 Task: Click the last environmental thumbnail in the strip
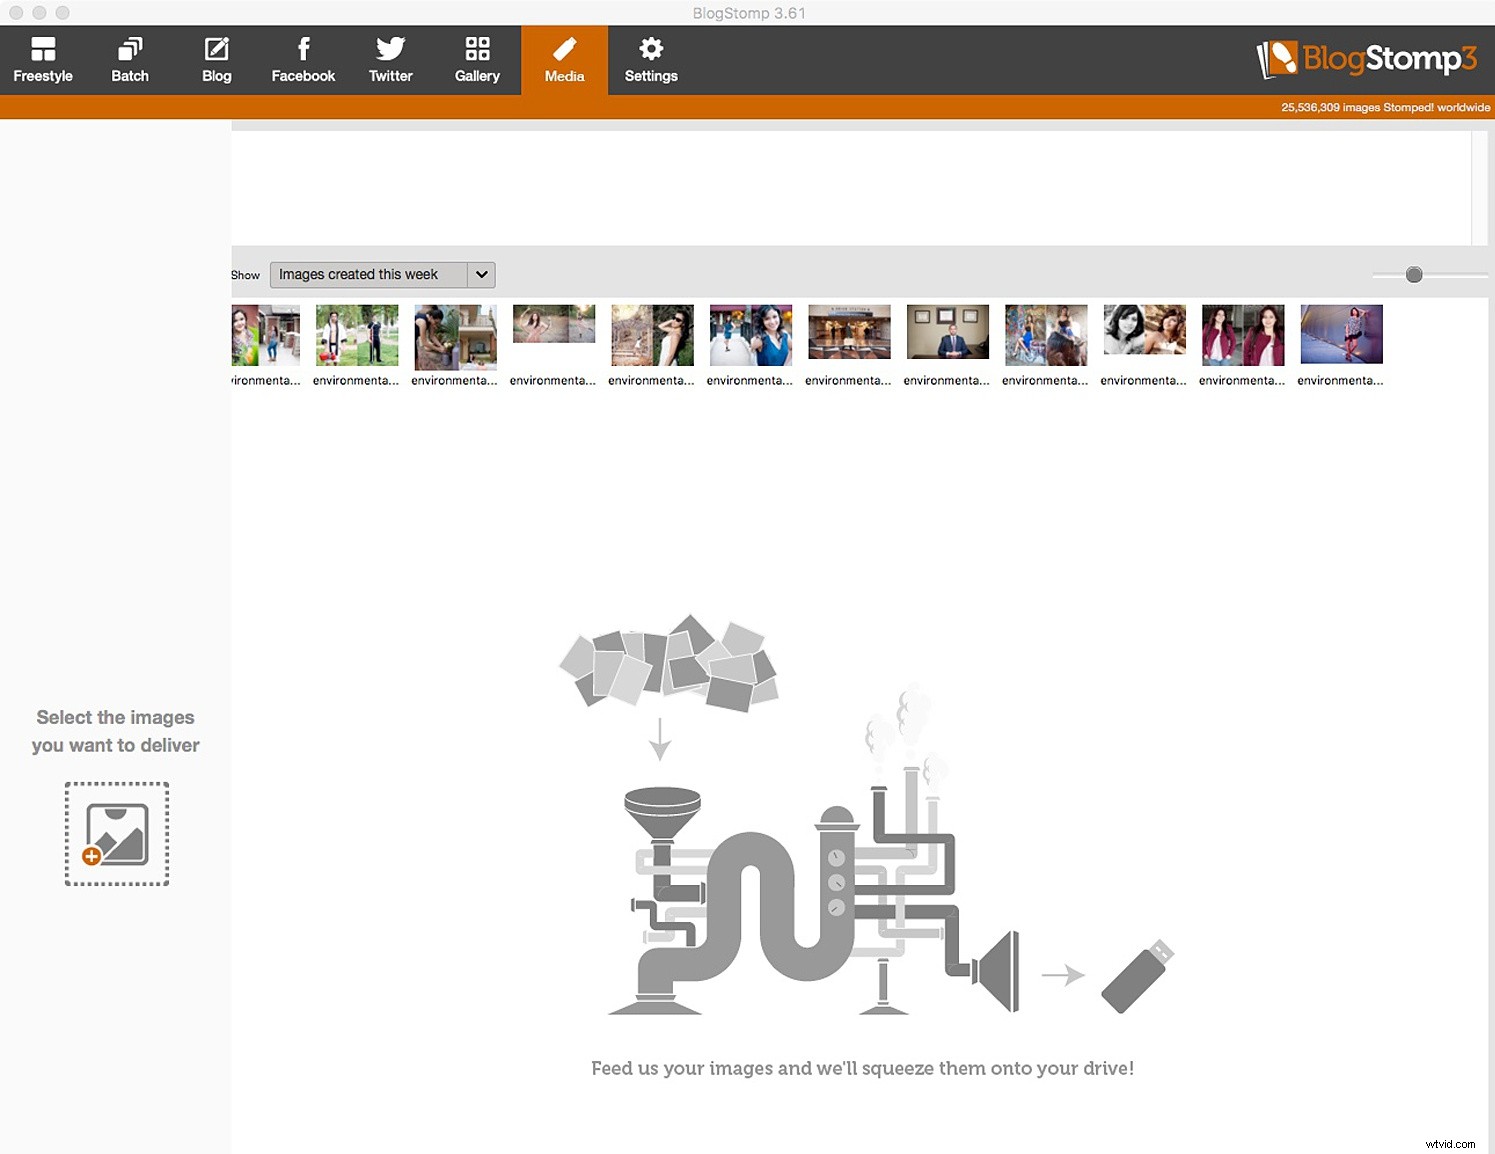pos(1341,335)
